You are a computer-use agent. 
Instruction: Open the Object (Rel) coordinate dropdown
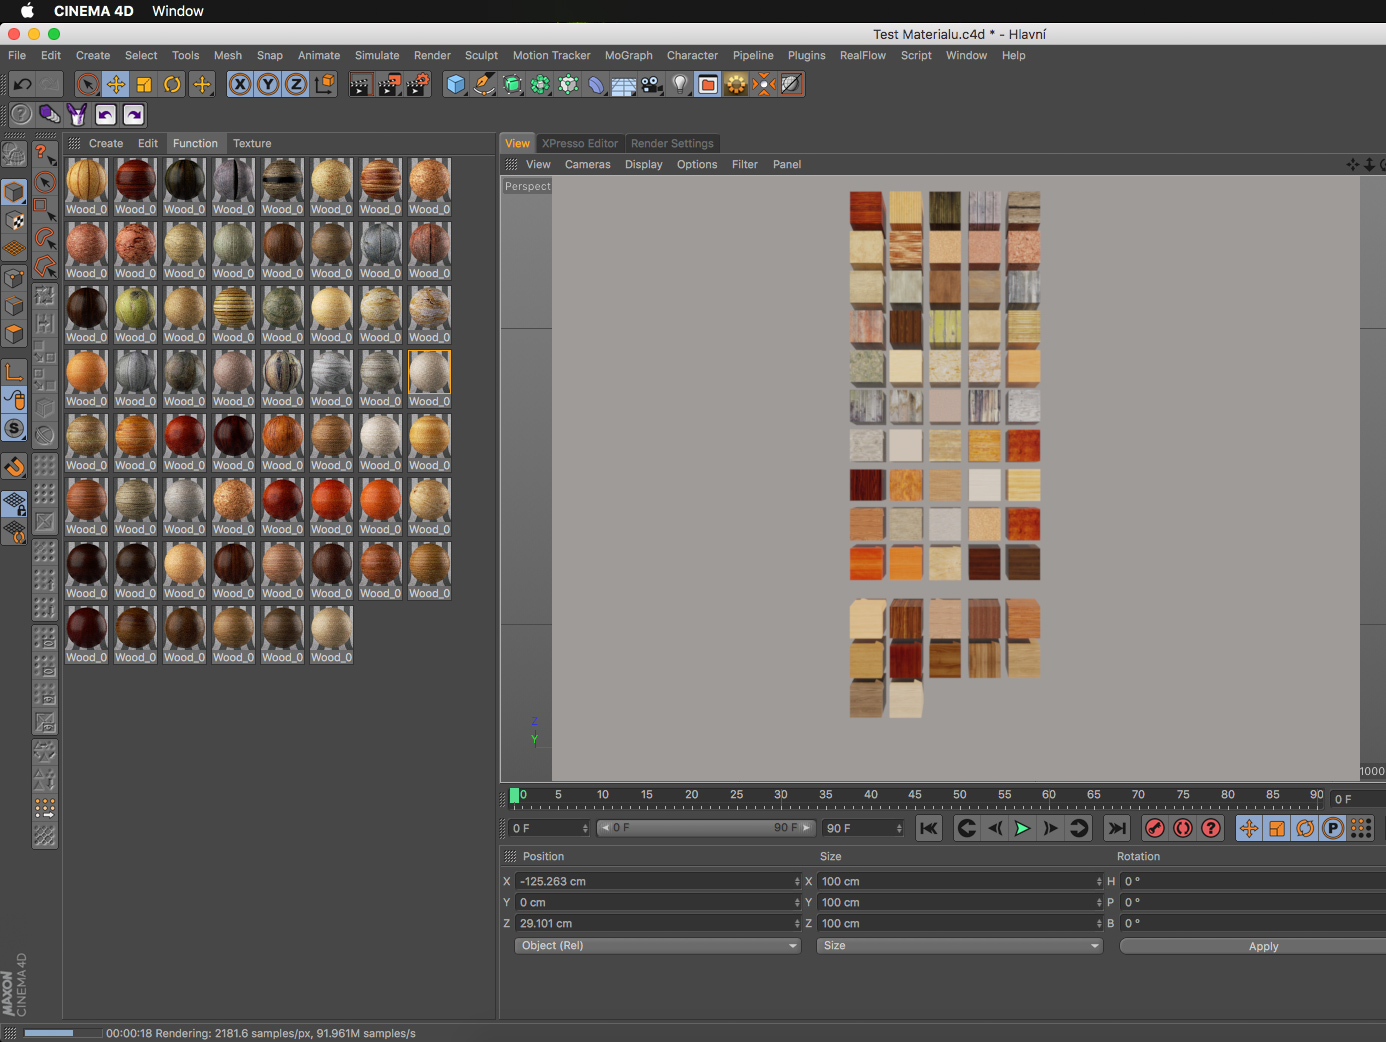coord(658,946)
